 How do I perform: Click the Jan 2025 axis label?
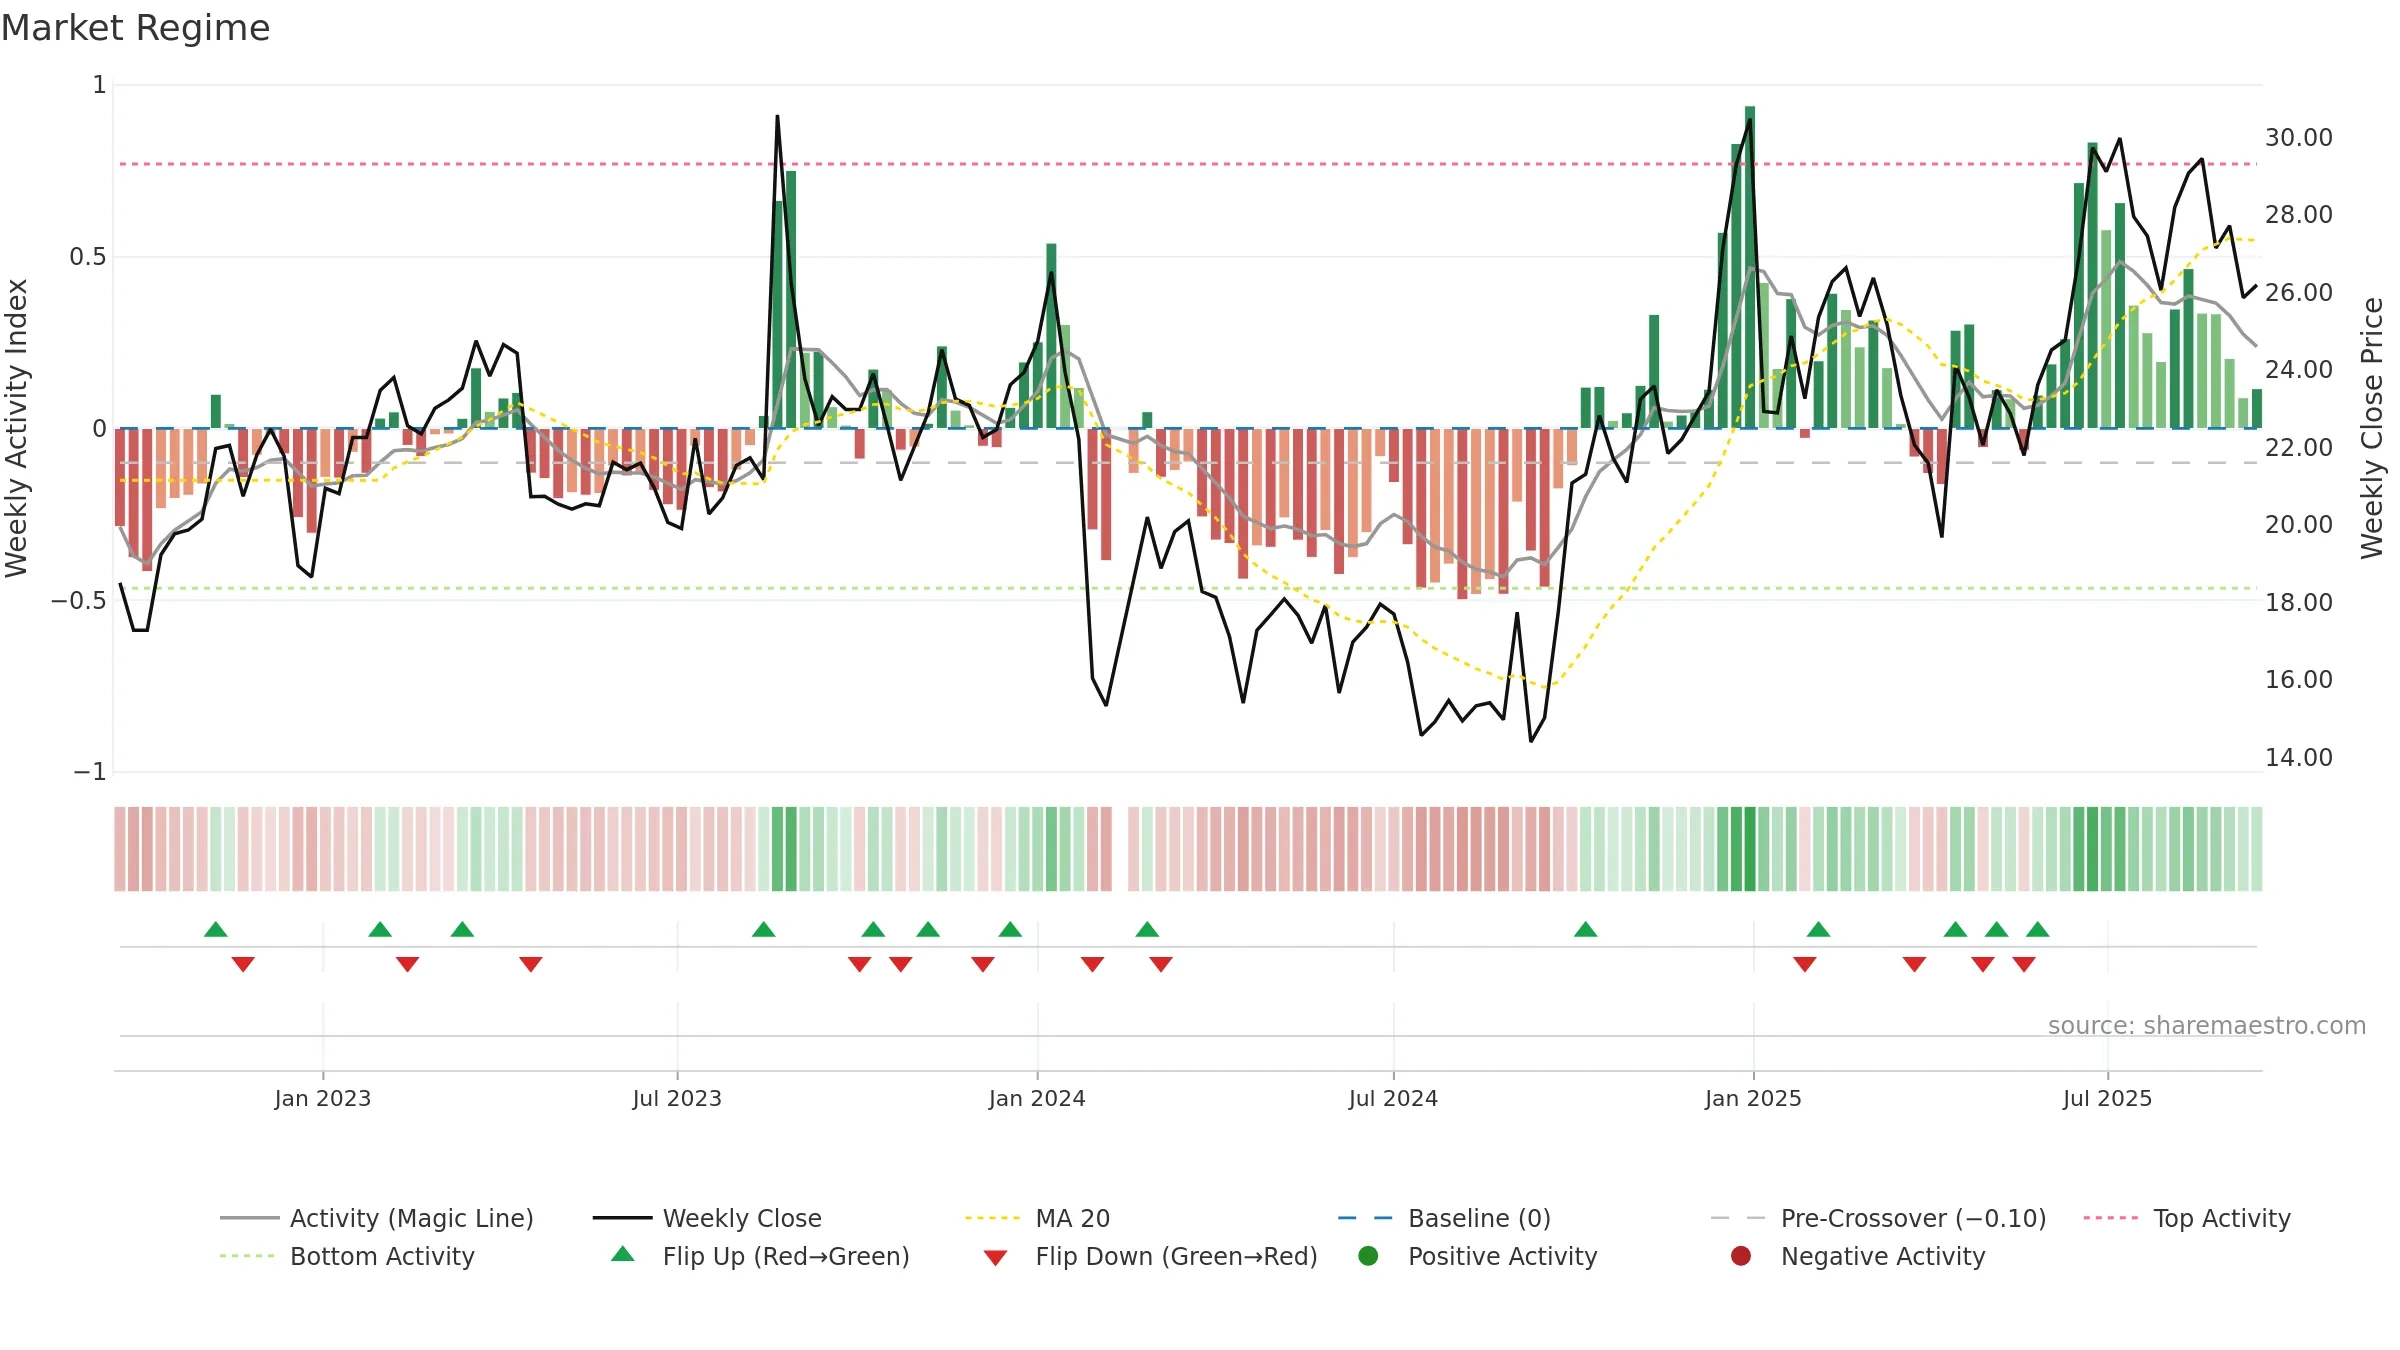(x=1753, y=1098)
